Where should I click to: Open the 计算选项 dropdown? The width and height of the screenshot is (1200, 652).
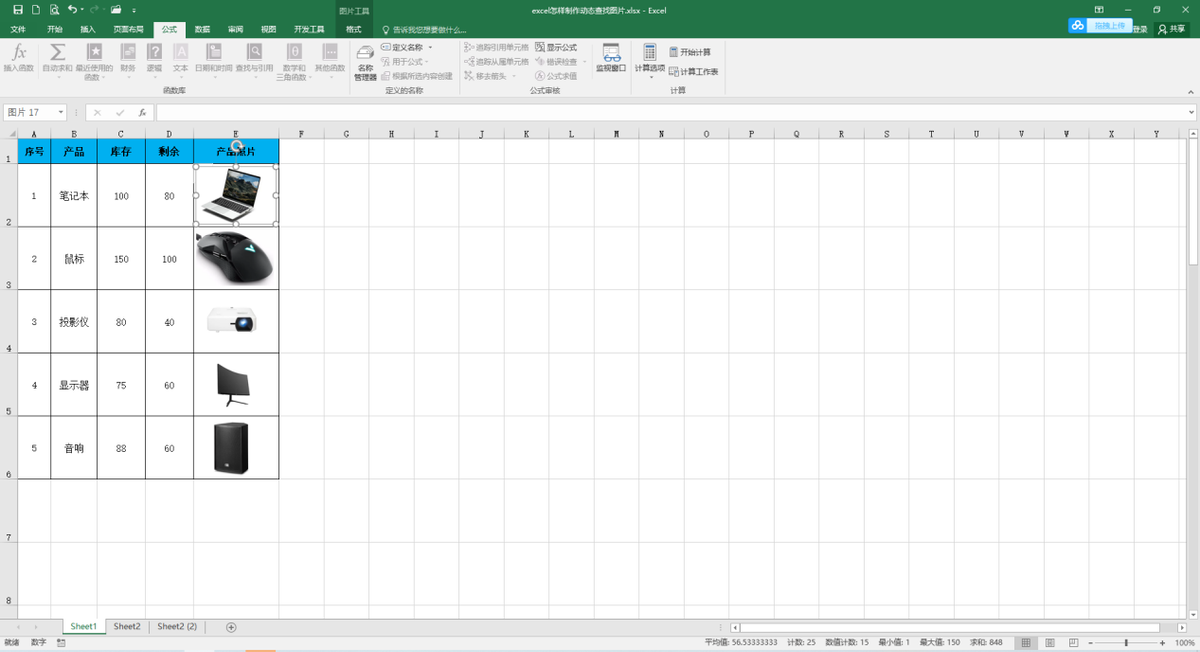650,59
